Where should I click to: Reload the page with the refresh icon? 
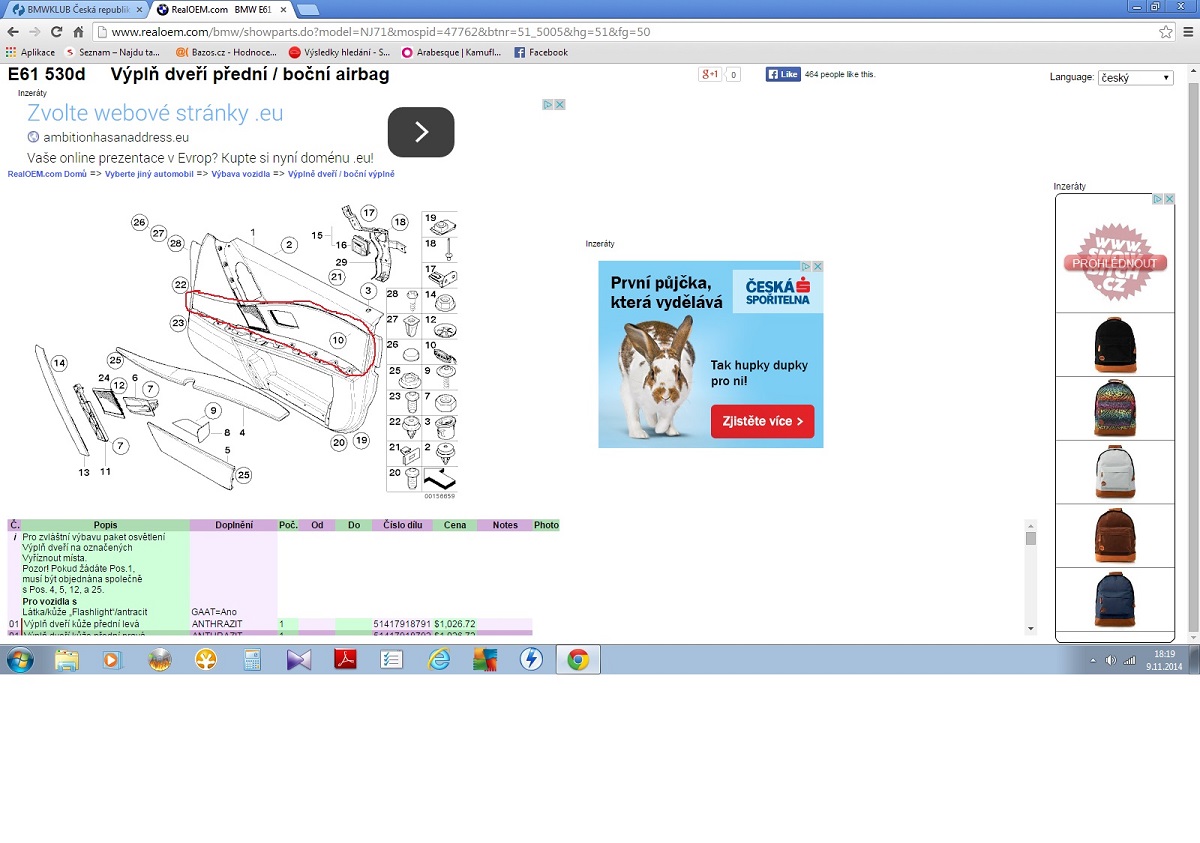pyautogui.click(x=58, y=32)
